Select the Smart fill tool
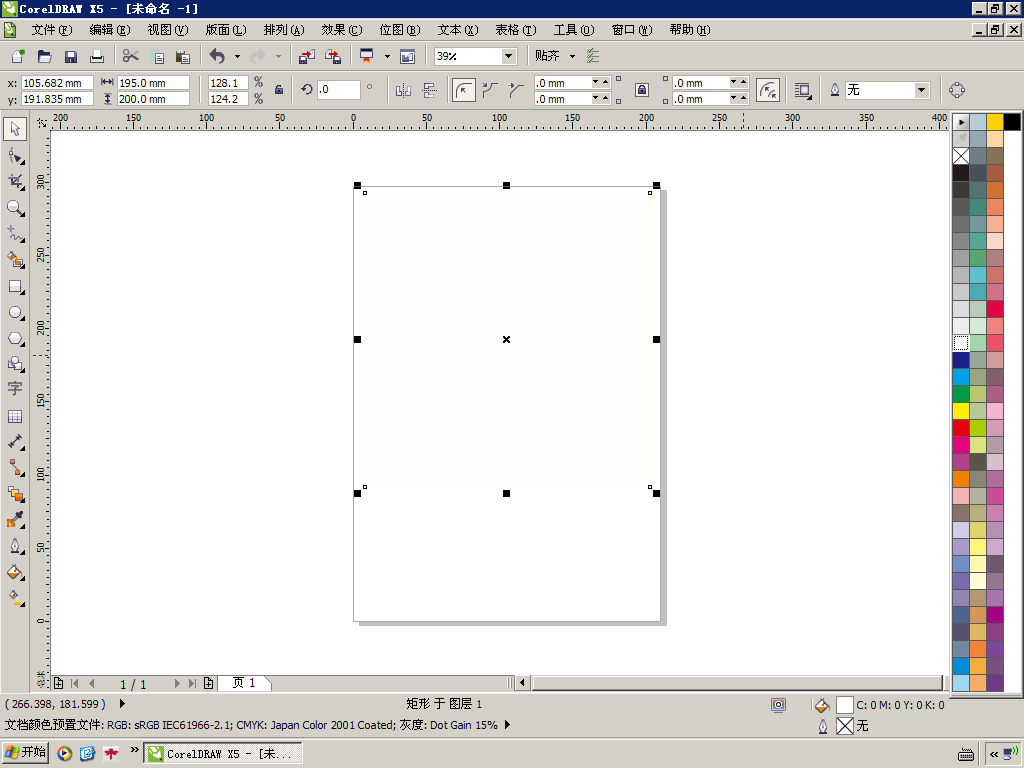The image size is (1024, 768). coord(15,260)
